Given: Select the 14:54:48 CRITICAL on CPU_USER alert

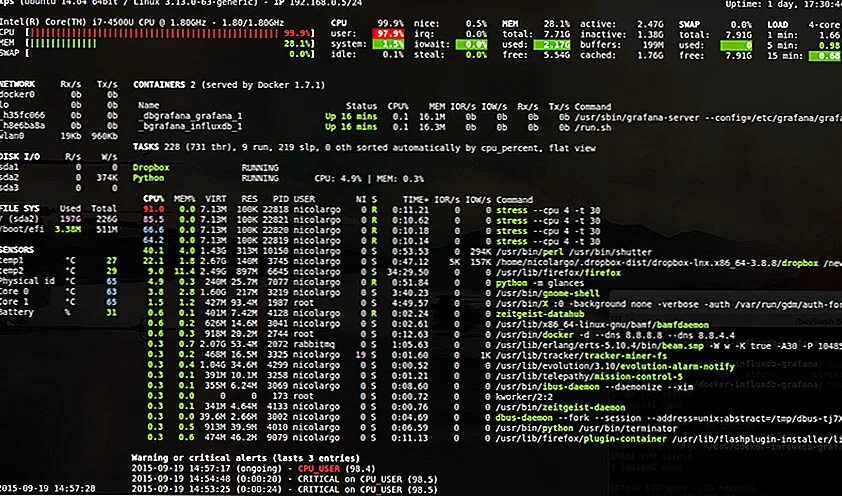Looking at the screenshot, I should (285, 479).
